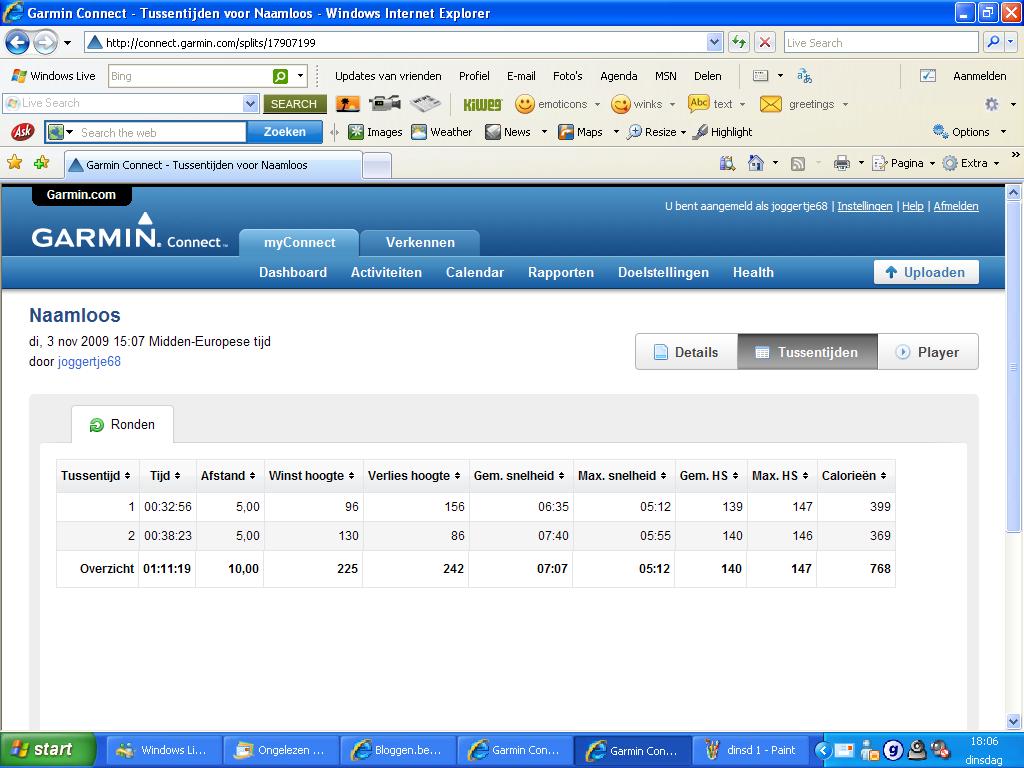Select the Tussentijden view button
The height and width of the screenshot is (768, 1024).
tap(808, 352)
